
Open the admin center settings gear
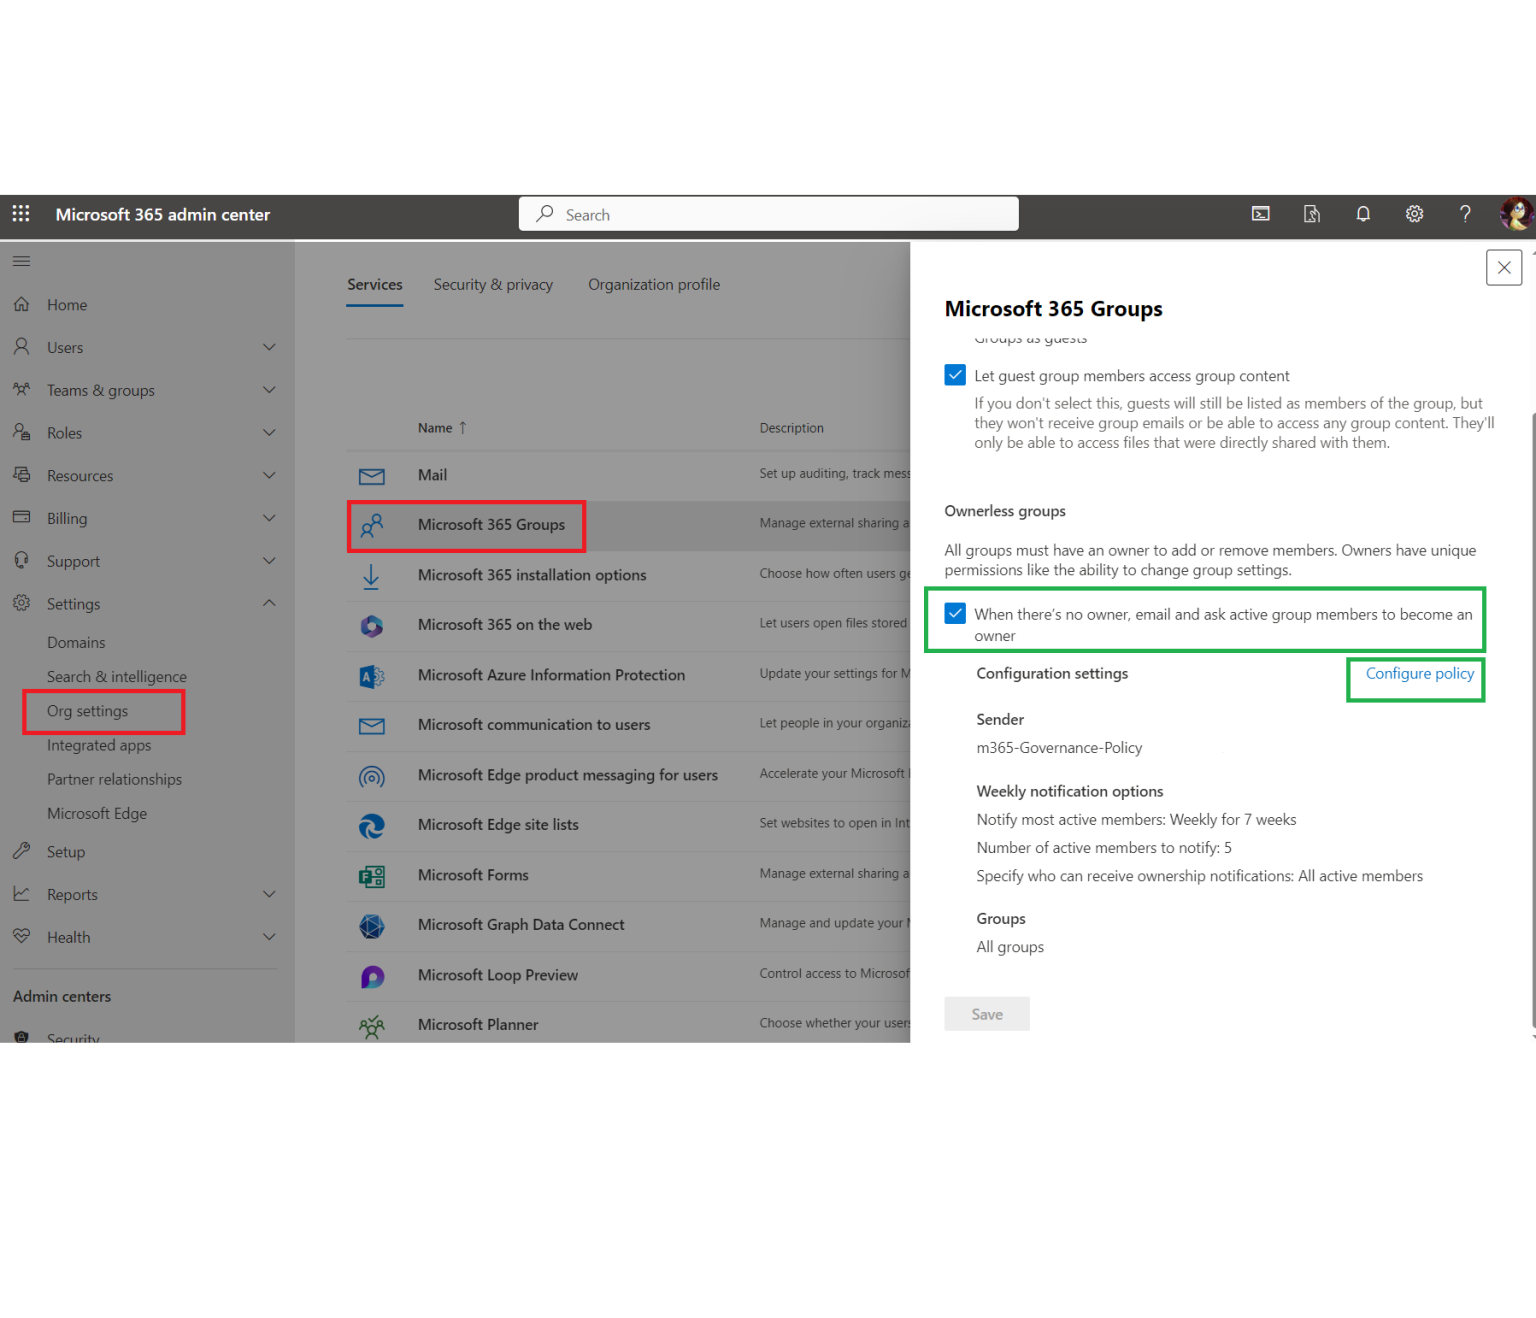1414,214
